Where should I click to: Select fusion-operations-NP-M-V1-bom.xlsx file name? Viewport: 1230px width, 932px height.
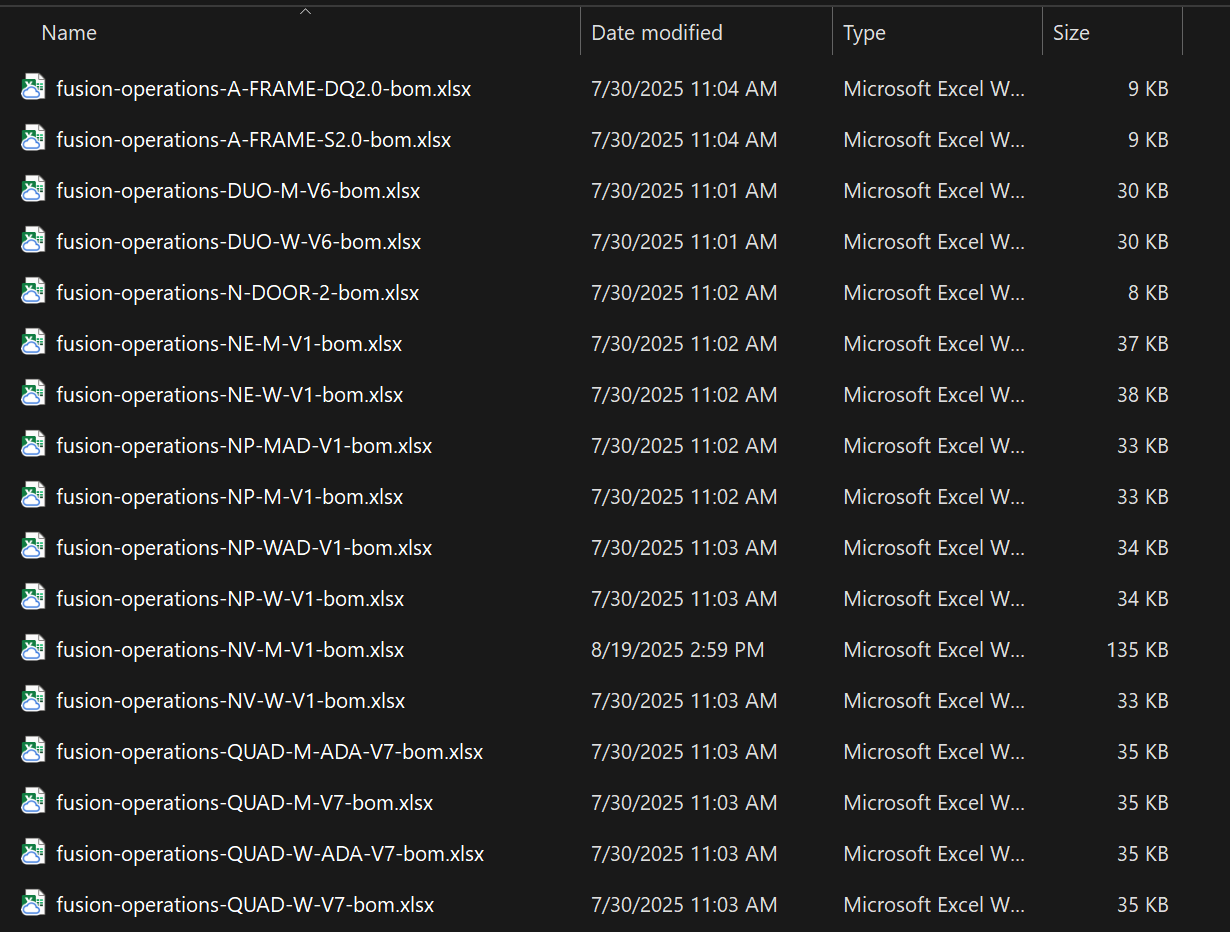230,496
